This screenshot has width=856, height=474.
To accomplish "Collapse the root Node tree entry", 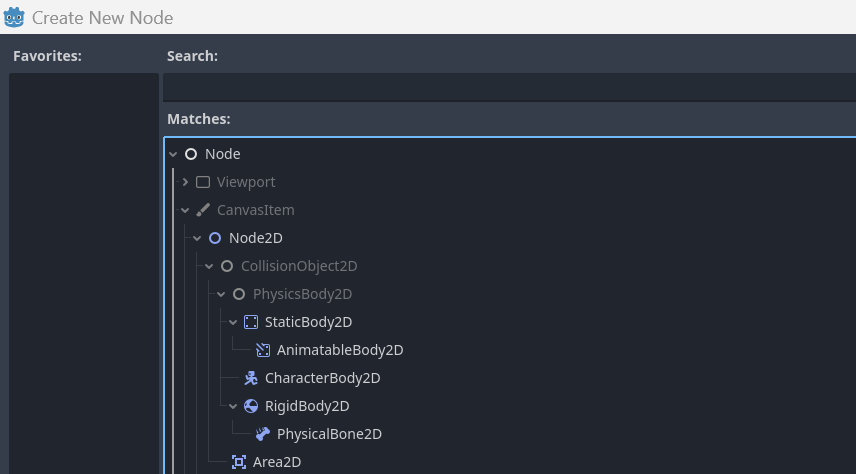I will [174, 154].
